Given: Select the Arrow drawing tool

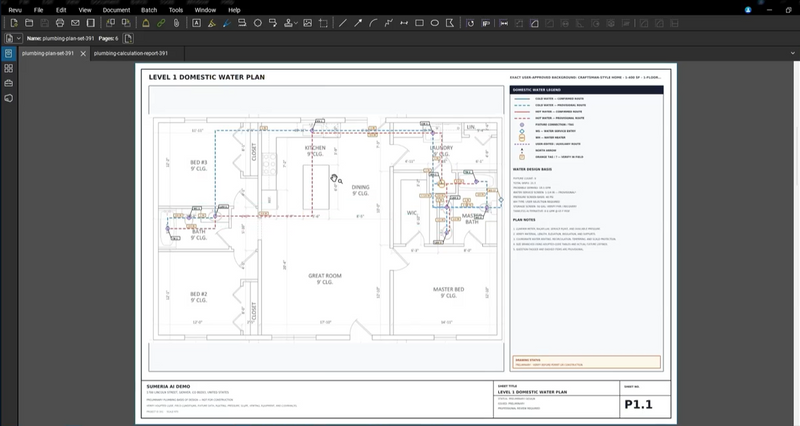Looking at the screenshot, I should click(x=358, y=23).
